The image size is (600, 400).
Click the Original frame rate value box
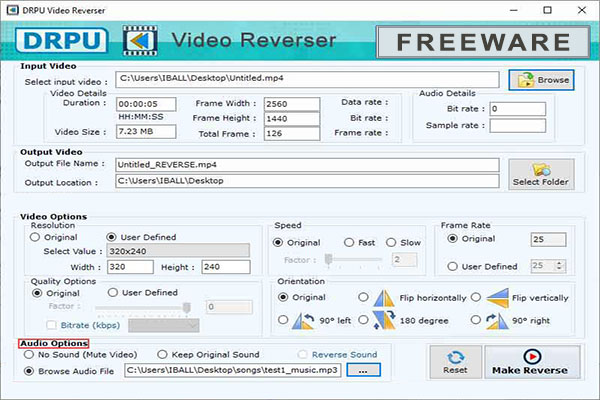pos(548,240)
